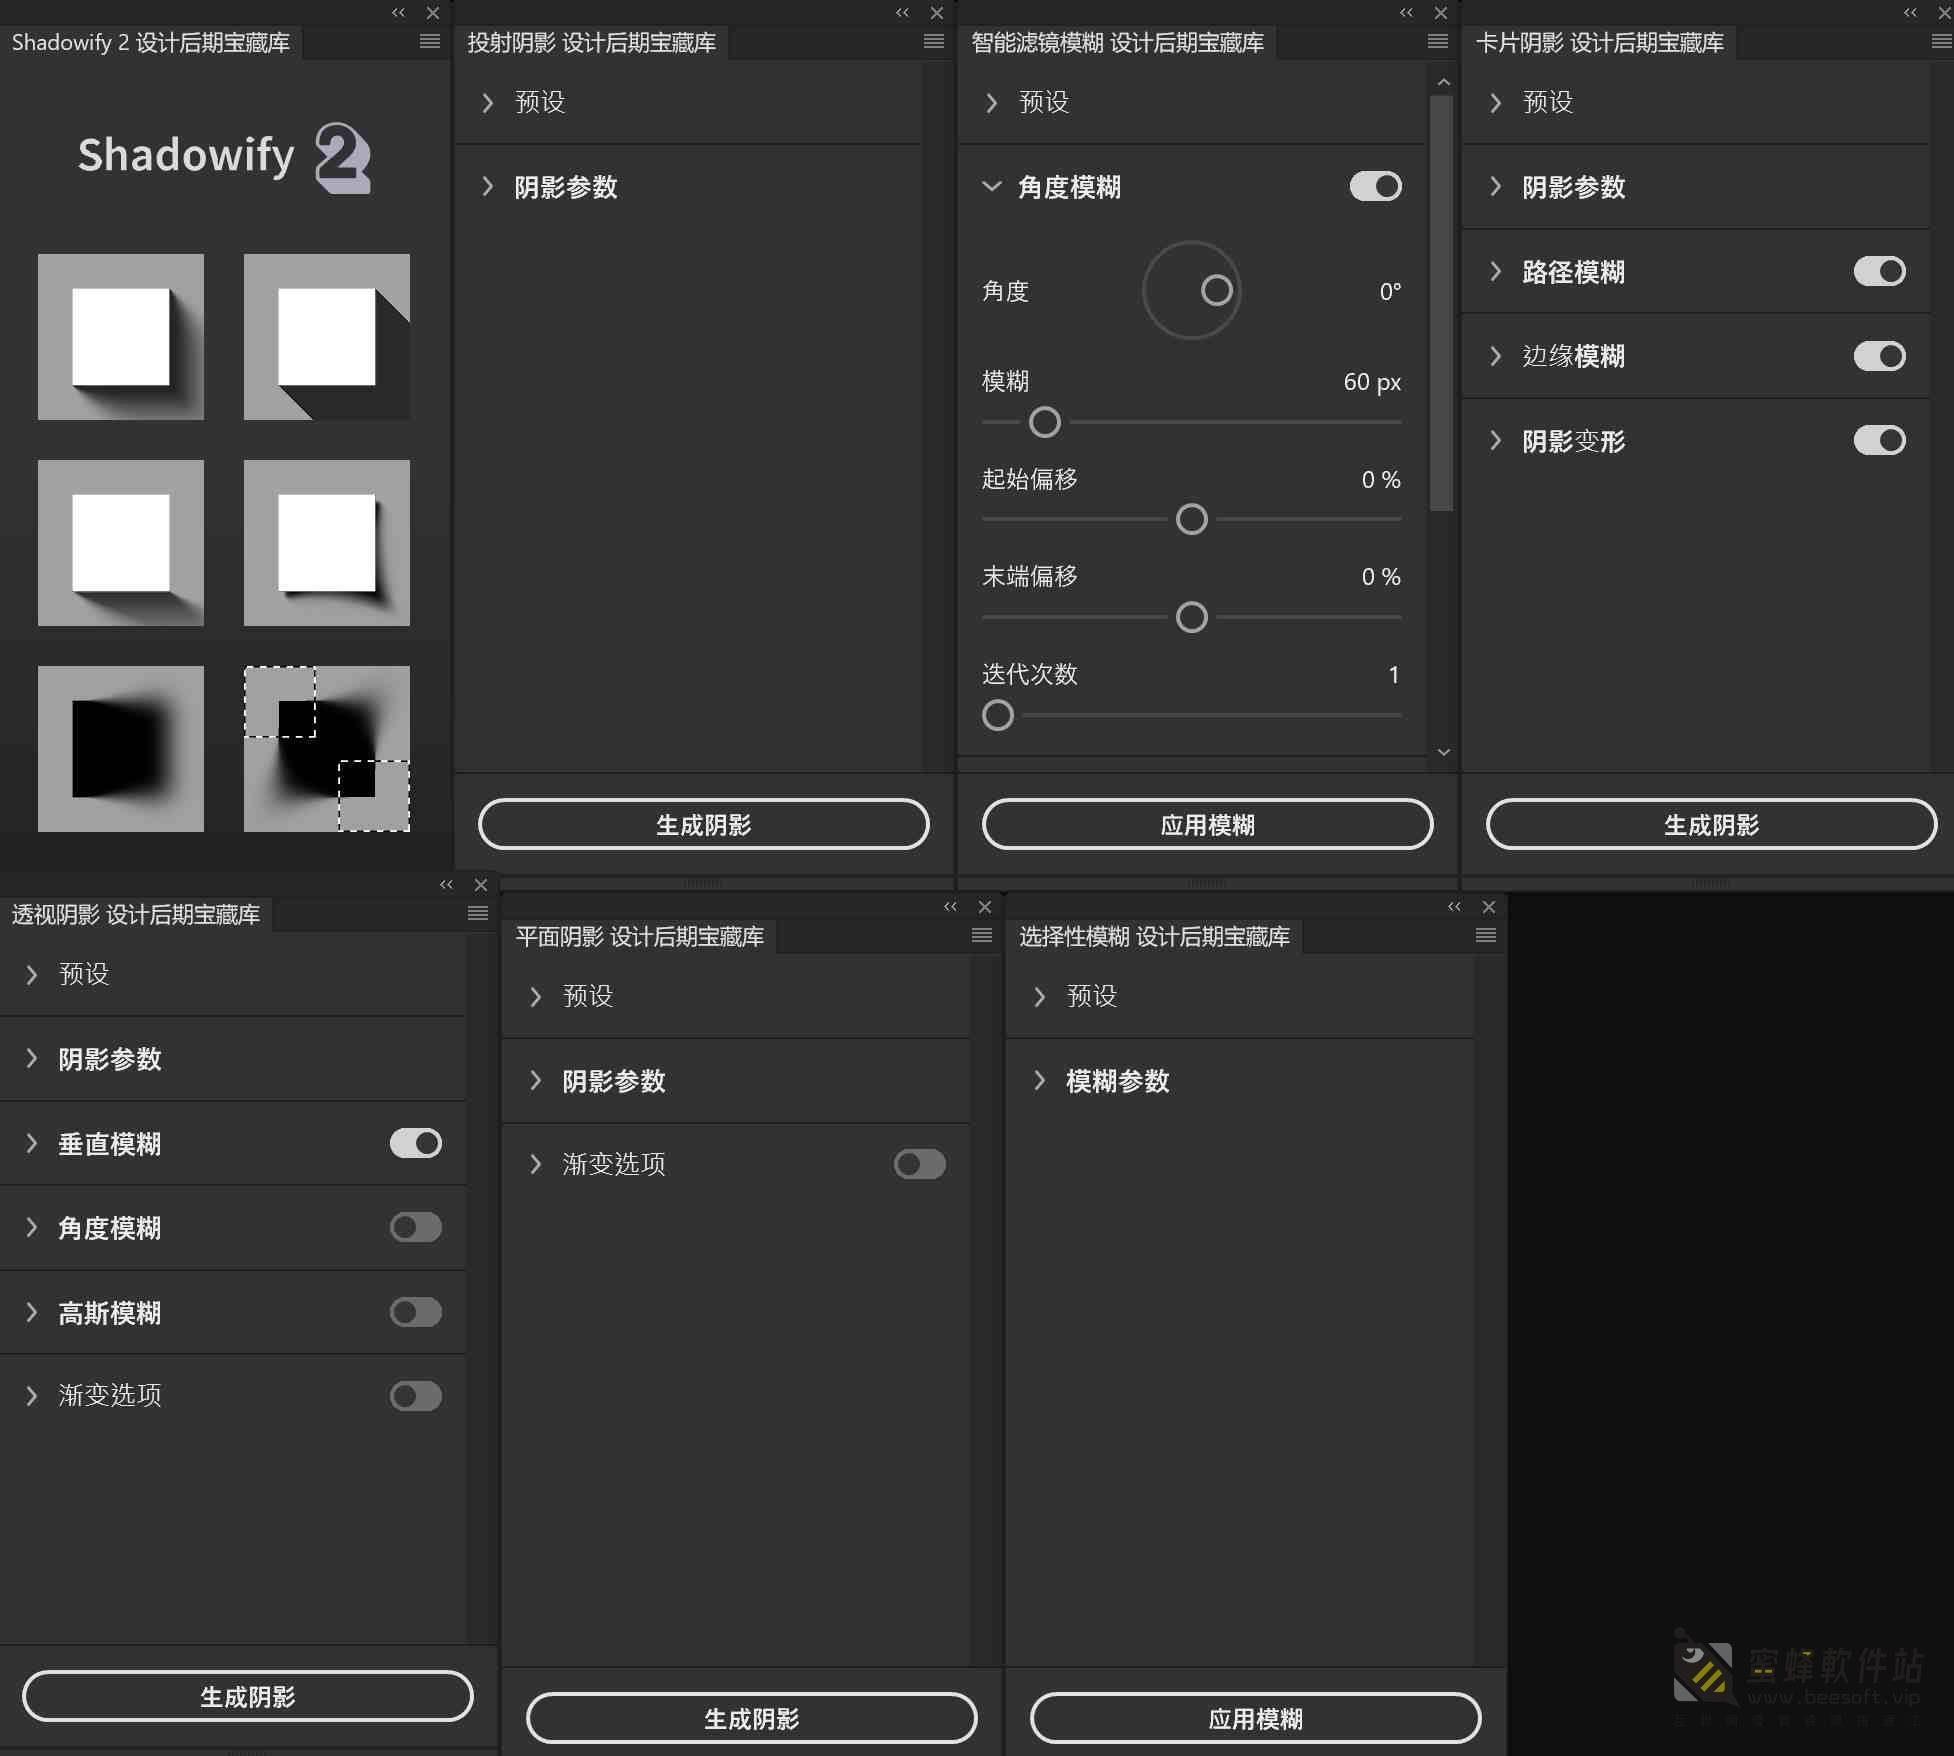Image resolution: width=1954 pixels, height=1756 pixels.
Task: Select the 选择性模糊 设计后期宝藏库 tab
Action: 1155,937
